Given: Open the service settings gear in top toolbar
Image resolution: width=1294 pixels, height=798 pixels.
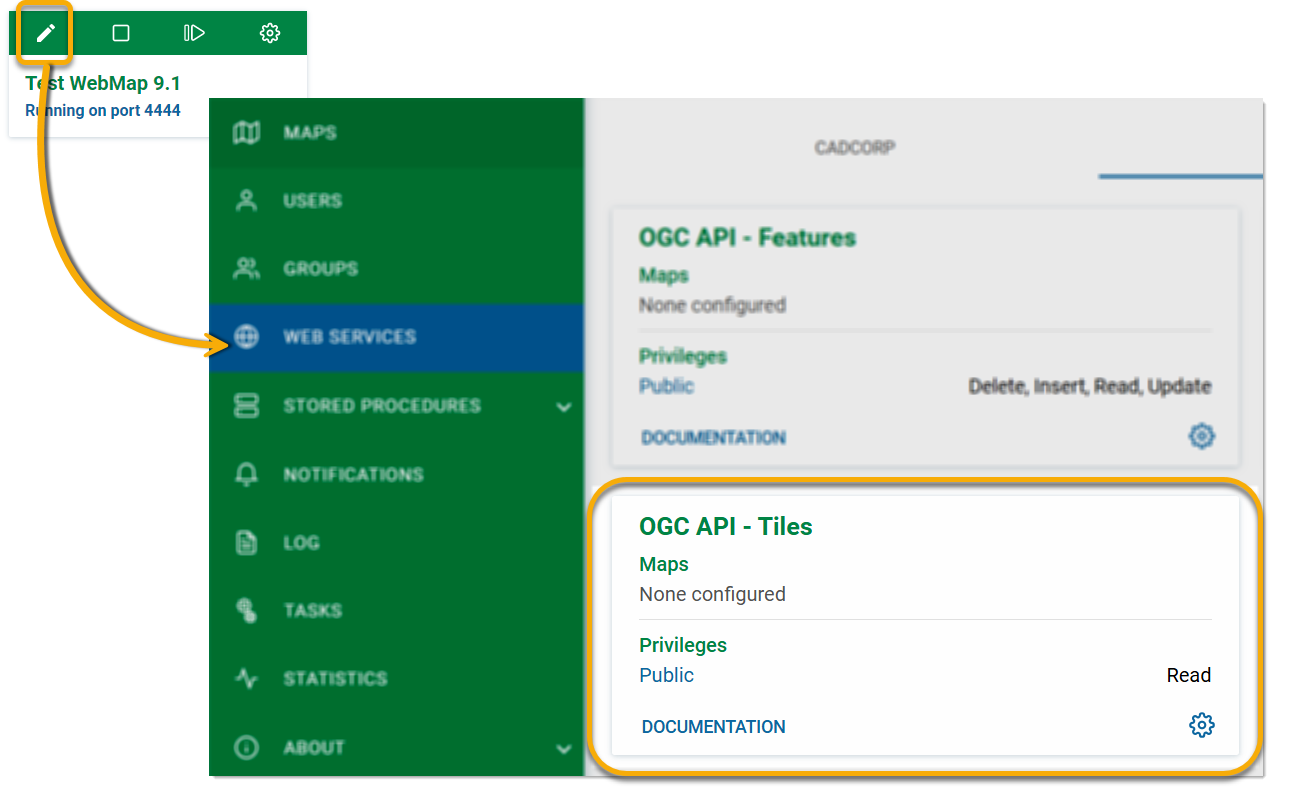Looking at the screenshot, I should point(269,33).
